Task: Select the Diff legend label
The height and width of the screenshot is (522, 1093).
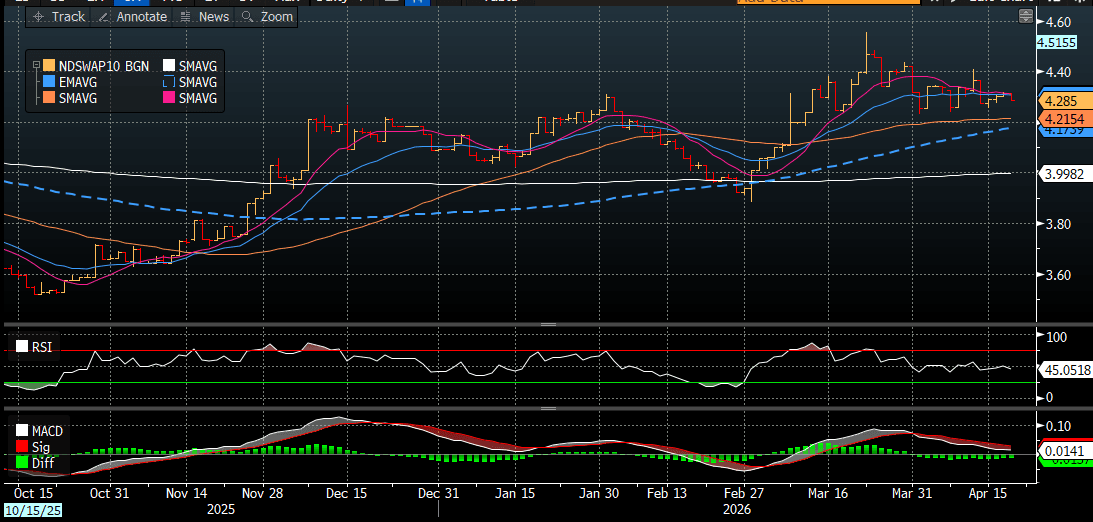Action: (x=41, y=462)
